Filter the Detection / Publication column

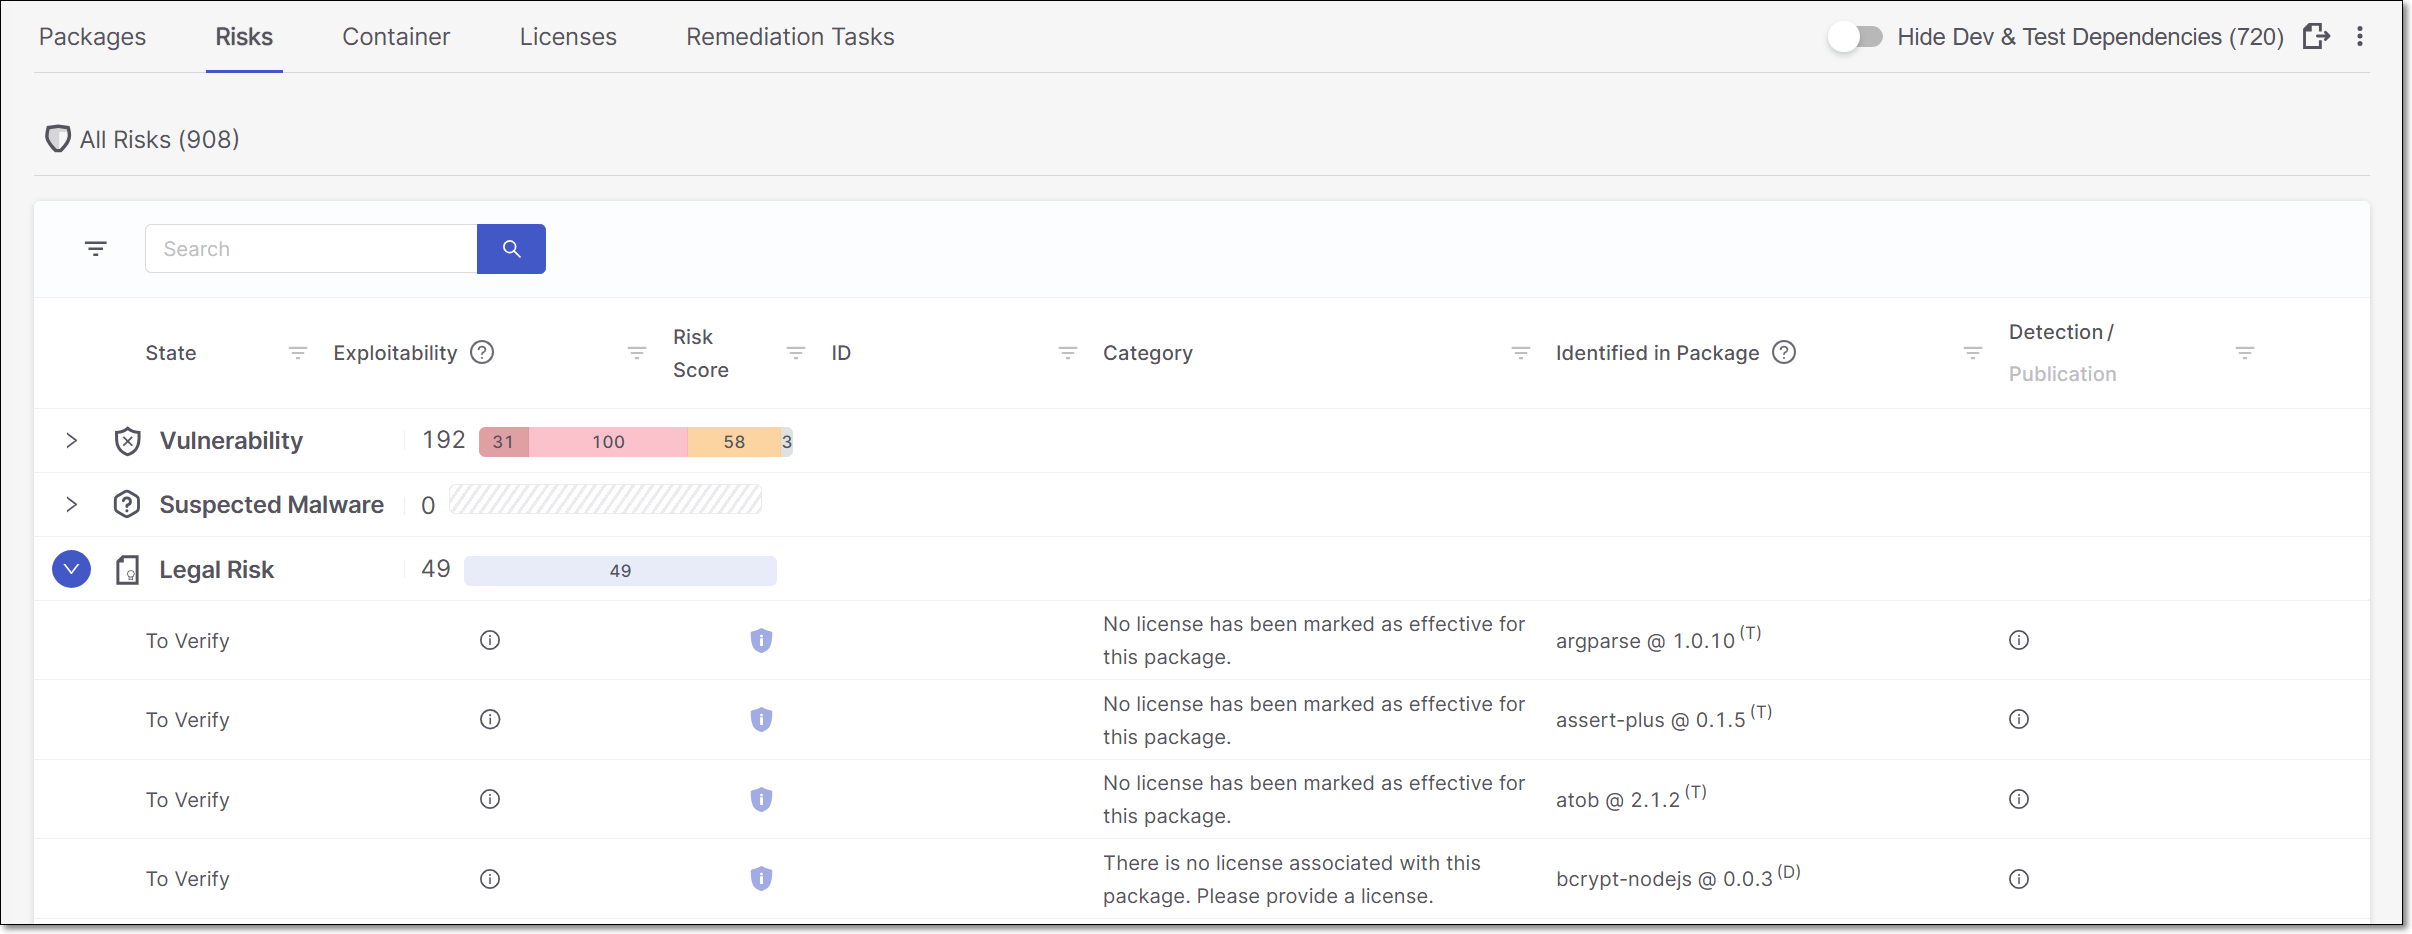(x=2245, y=353)
